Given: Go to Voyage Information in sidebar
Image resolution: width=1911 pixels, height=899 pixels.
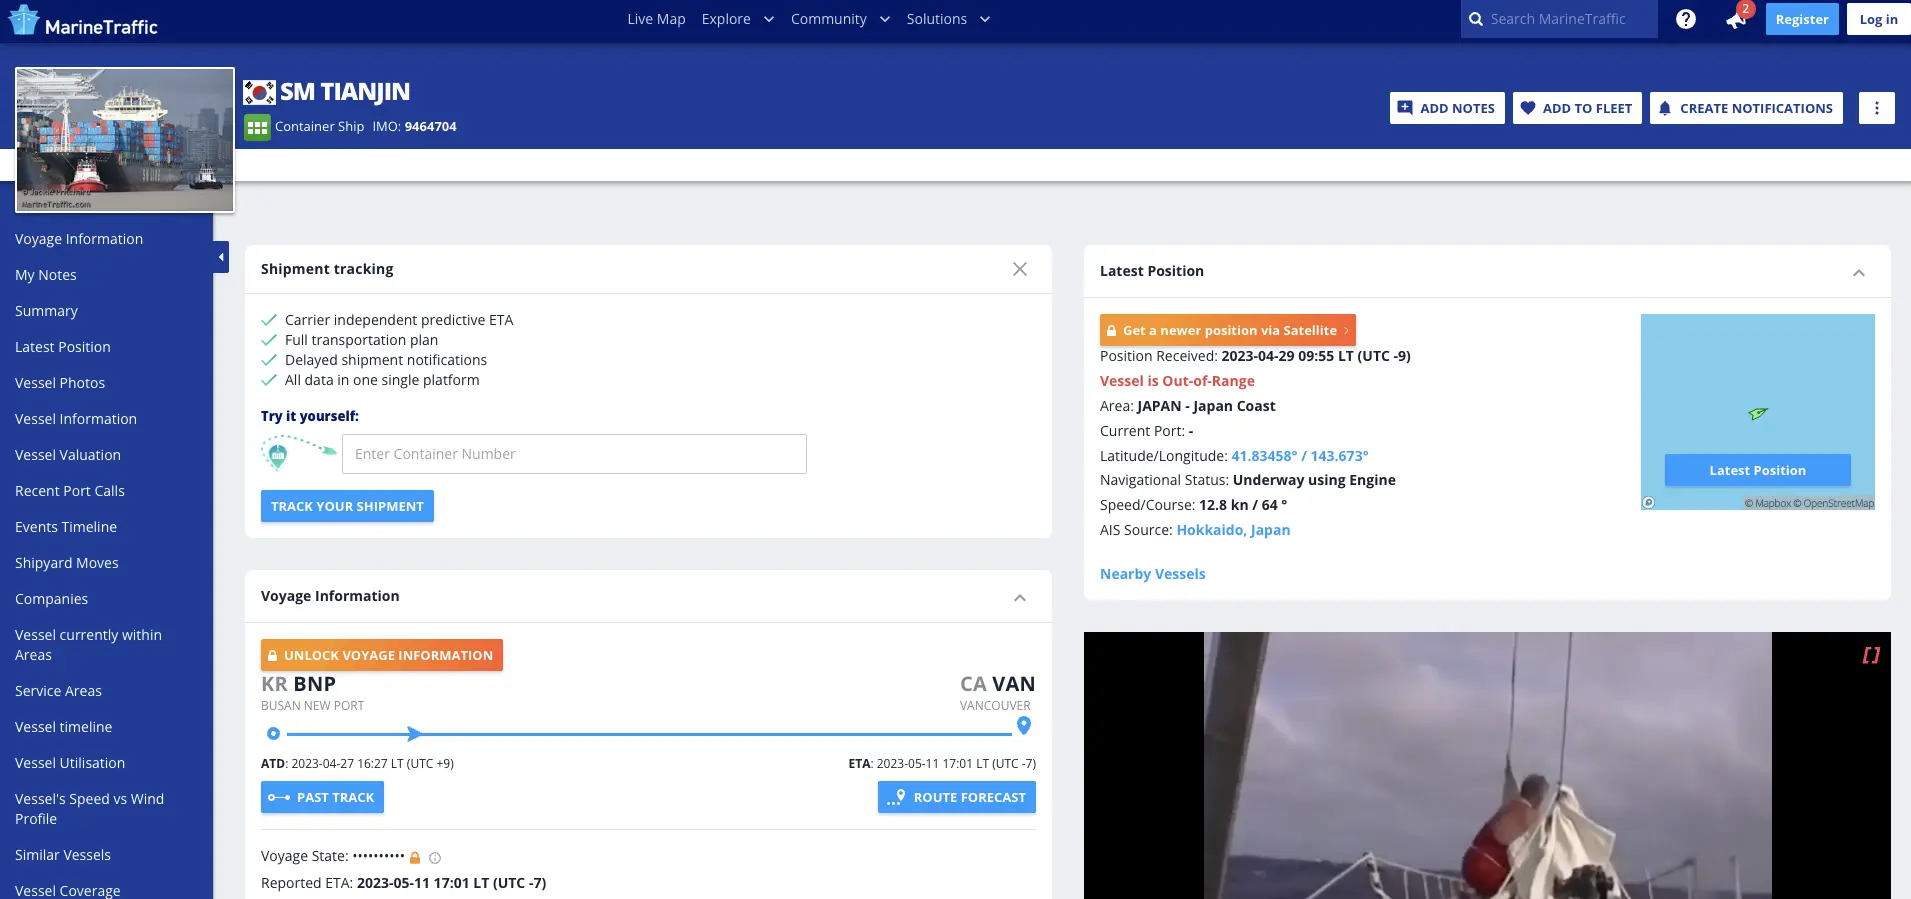Looking at the screenshot, I should pos(79,239).
